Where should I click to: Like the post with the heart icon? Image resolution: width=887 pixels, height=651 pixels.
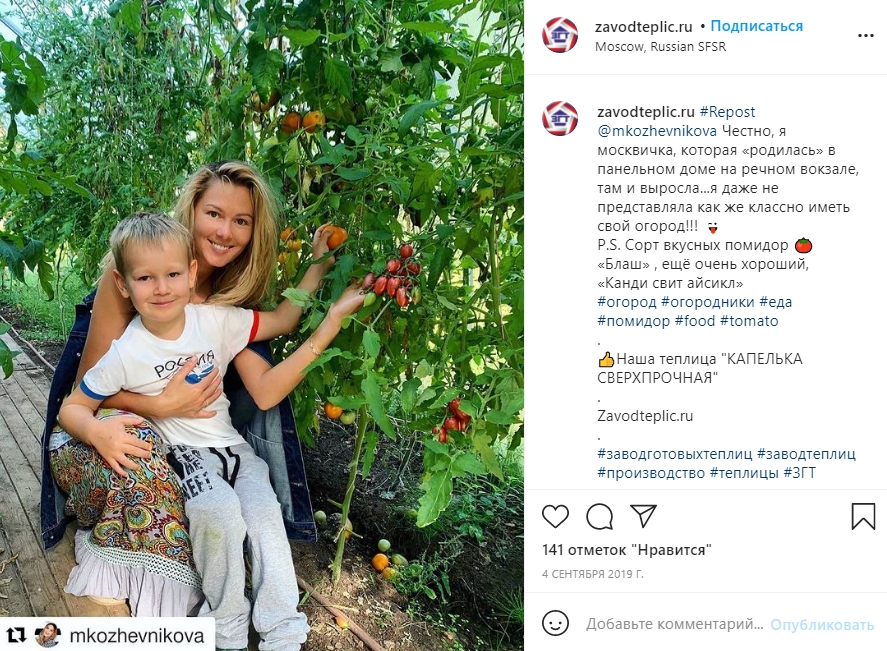click(555, 516)
